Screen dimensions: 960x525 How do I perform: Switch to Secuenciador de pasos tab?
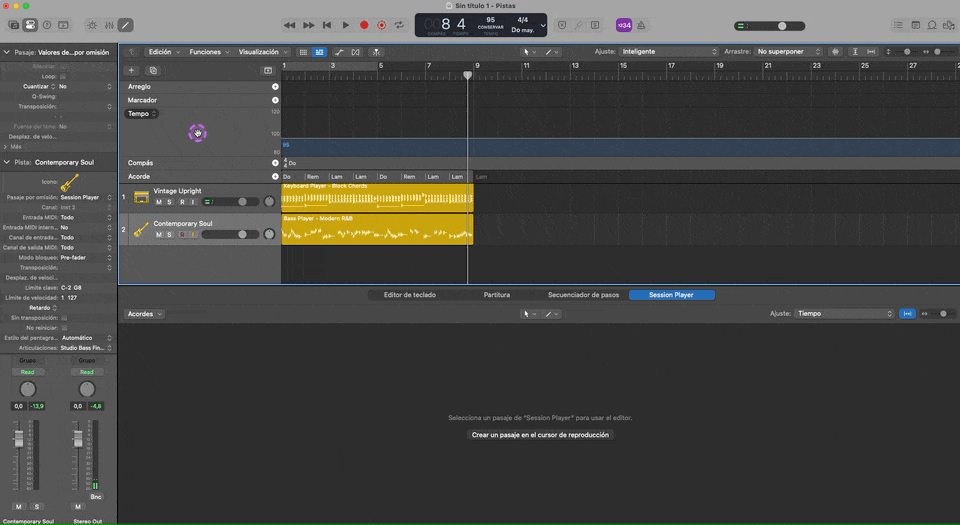(x=583, y=295)
